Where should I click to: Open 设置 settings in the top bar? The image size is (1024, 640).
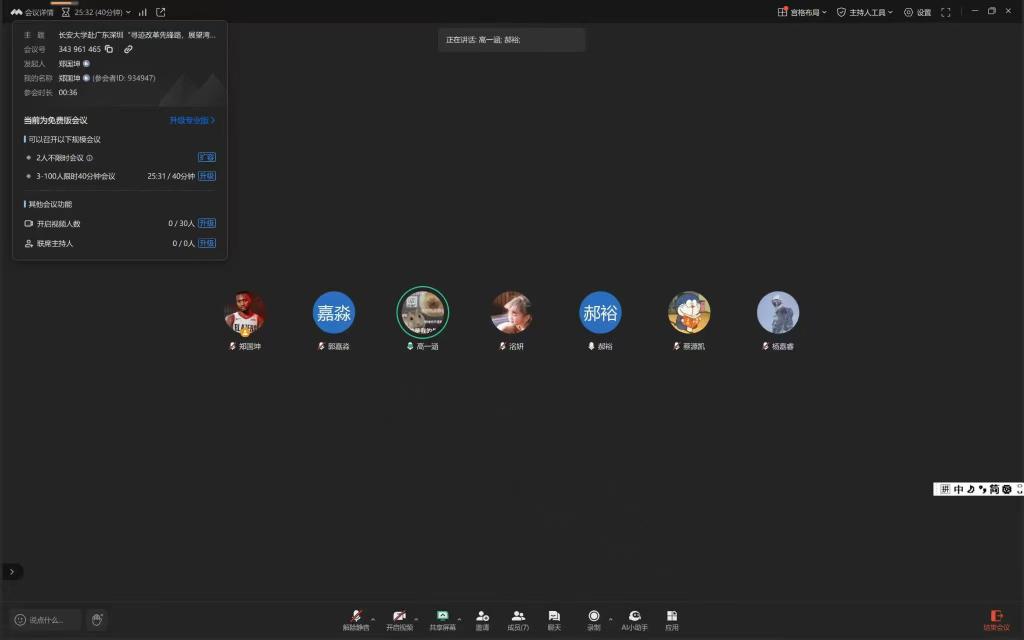pos(917,12)
